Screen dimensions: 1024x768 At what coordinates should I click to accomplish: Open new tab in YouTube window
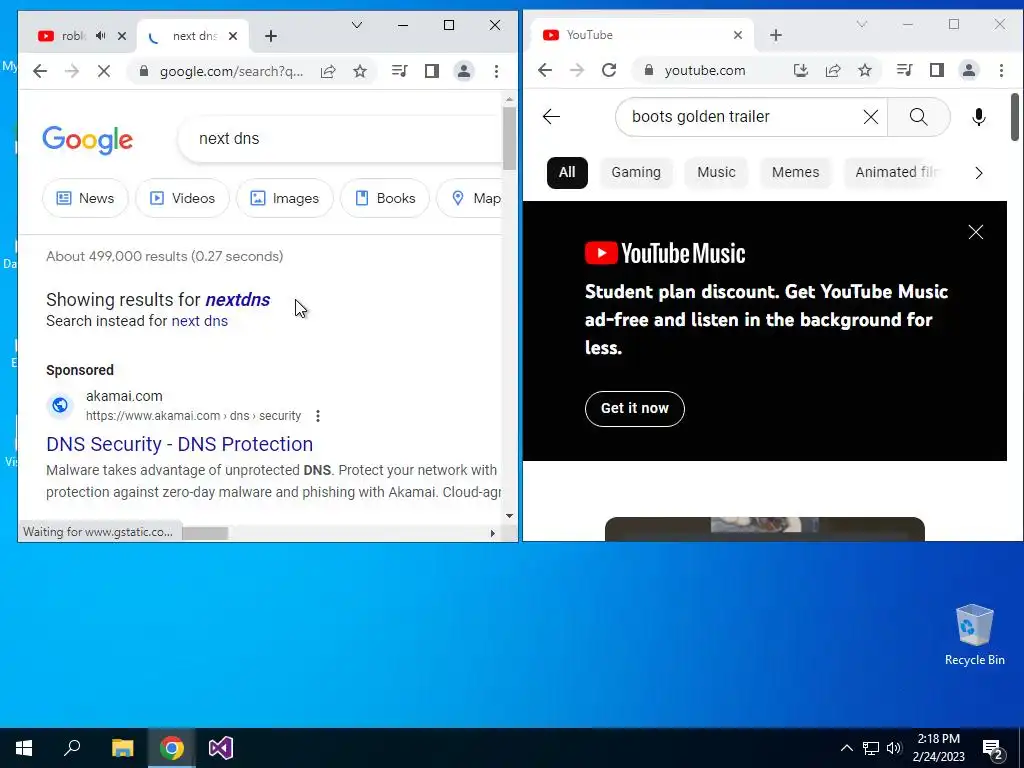(776, 35)
